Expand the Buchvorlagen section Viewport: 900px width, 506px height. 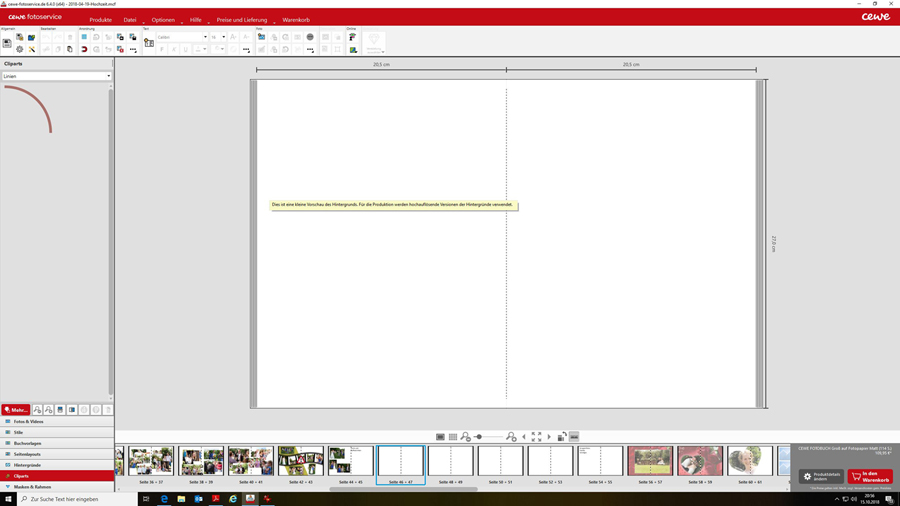[x=57, y=443]
